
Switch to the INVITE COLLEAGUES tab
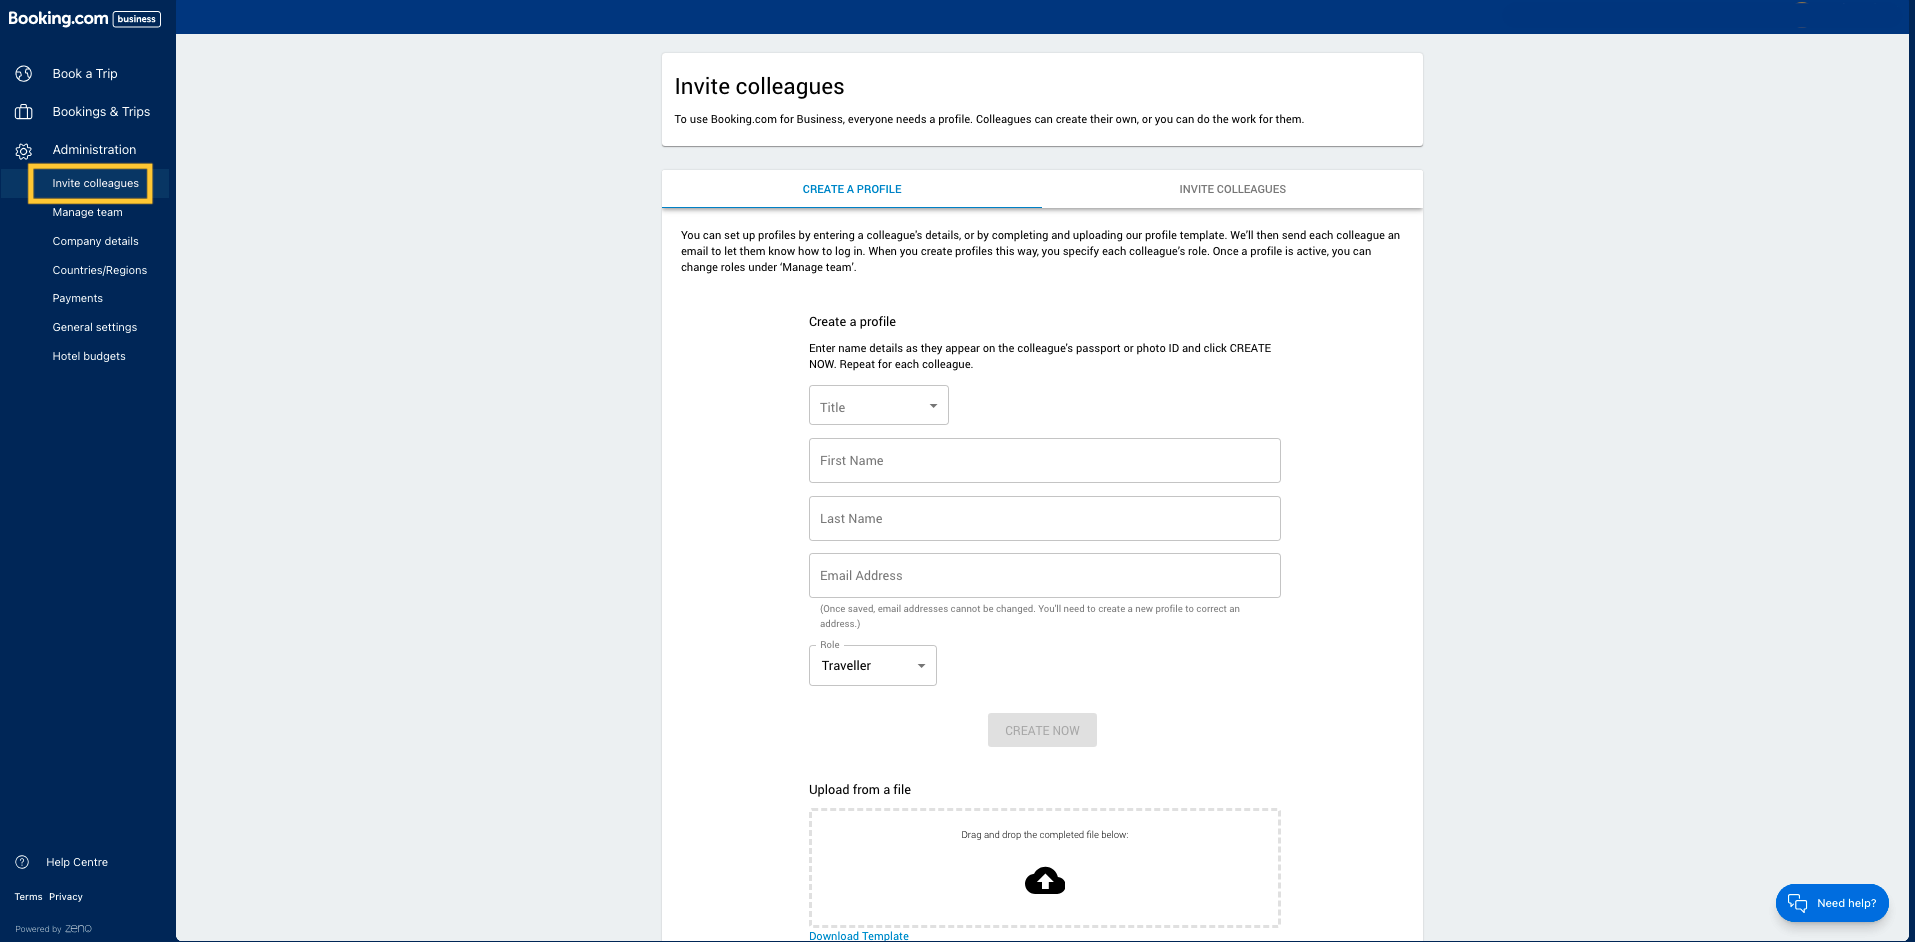1233,189
